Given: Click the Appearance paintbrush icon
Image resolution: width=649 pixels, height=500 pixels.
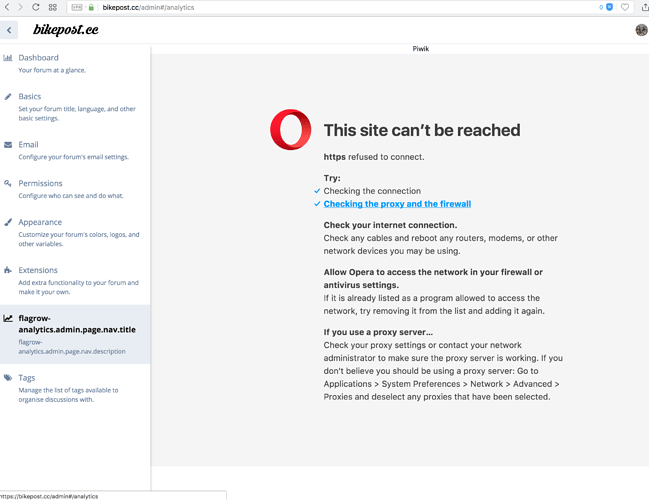Looking at the screenshot, I should click(8, 222).
